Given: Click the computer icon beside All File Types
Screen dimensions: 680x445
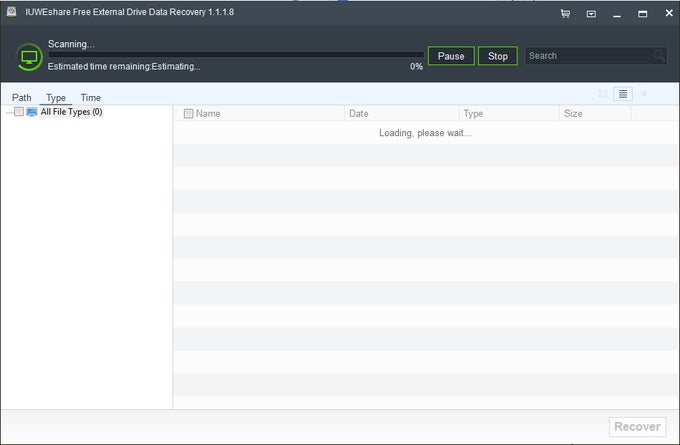Looking at the screenshot, I should pyautogui.click(x=32, y=112).
